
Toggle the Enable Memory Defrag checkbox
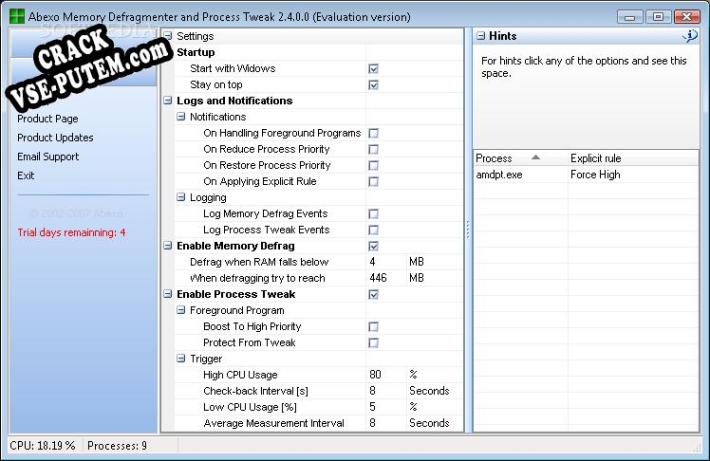click(x=373, y=246)
